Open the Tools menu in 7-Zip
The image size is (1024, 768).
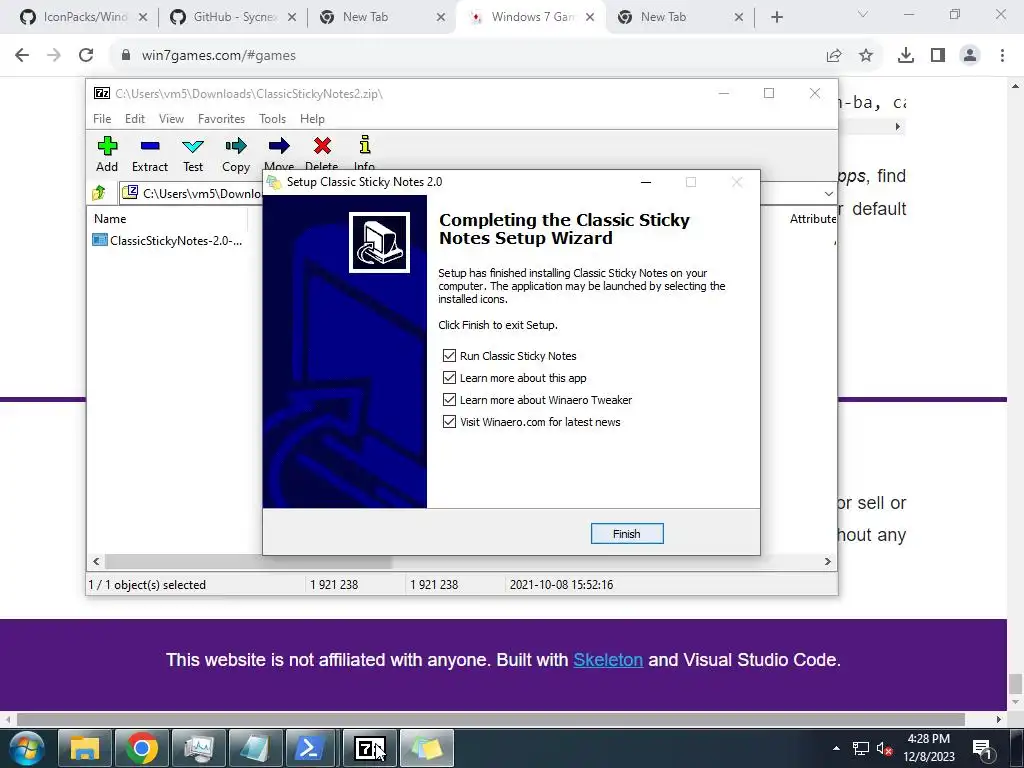pos(272,119)
